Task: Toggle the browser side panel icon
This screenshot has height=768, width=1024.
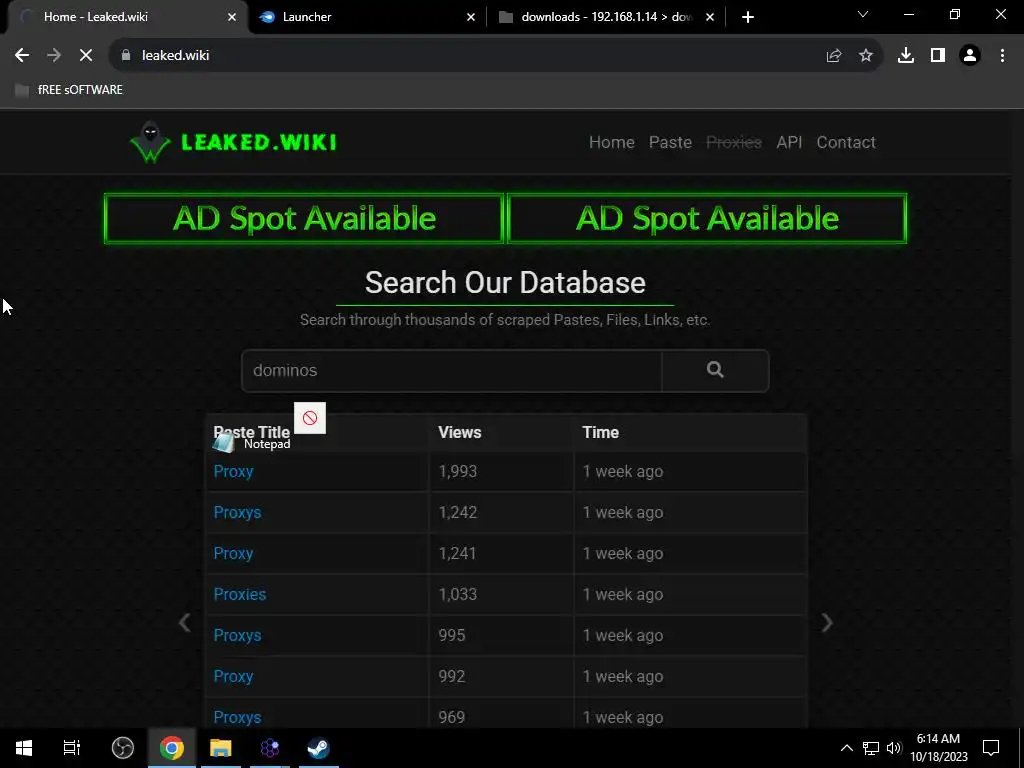Action: 938,56
